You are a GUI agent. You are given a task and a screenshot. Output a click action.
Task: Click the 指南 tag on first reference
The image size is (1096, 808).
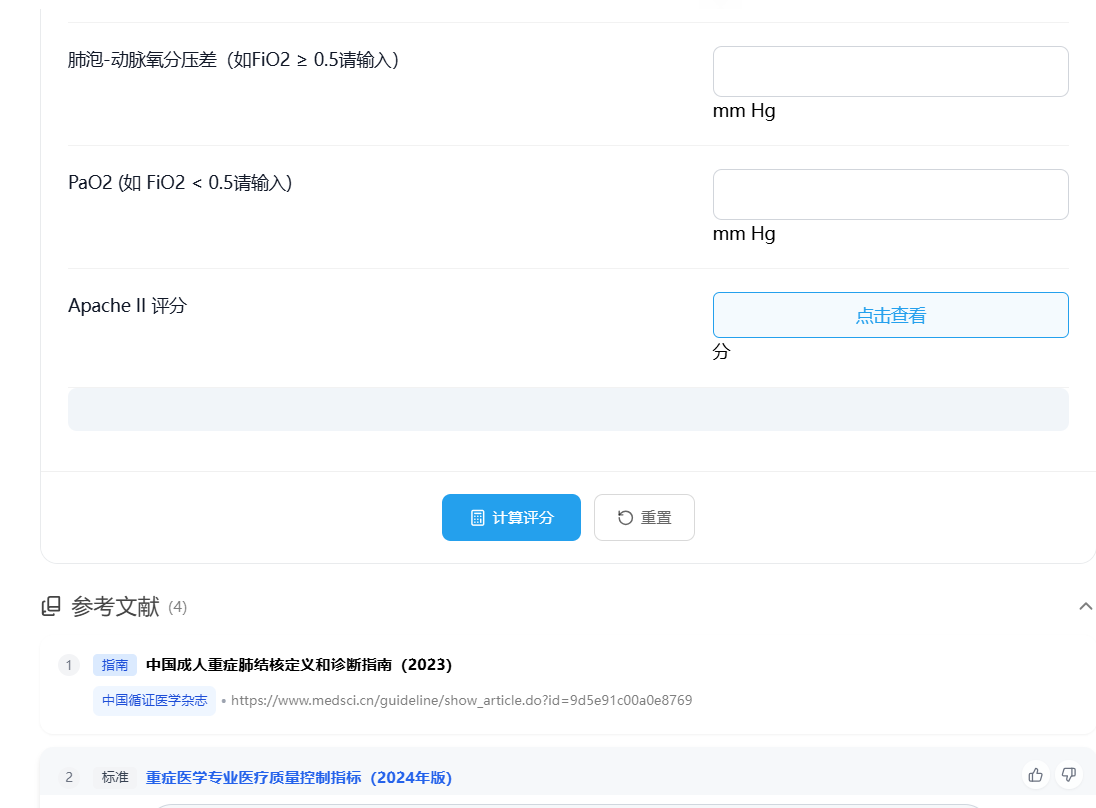115,665
